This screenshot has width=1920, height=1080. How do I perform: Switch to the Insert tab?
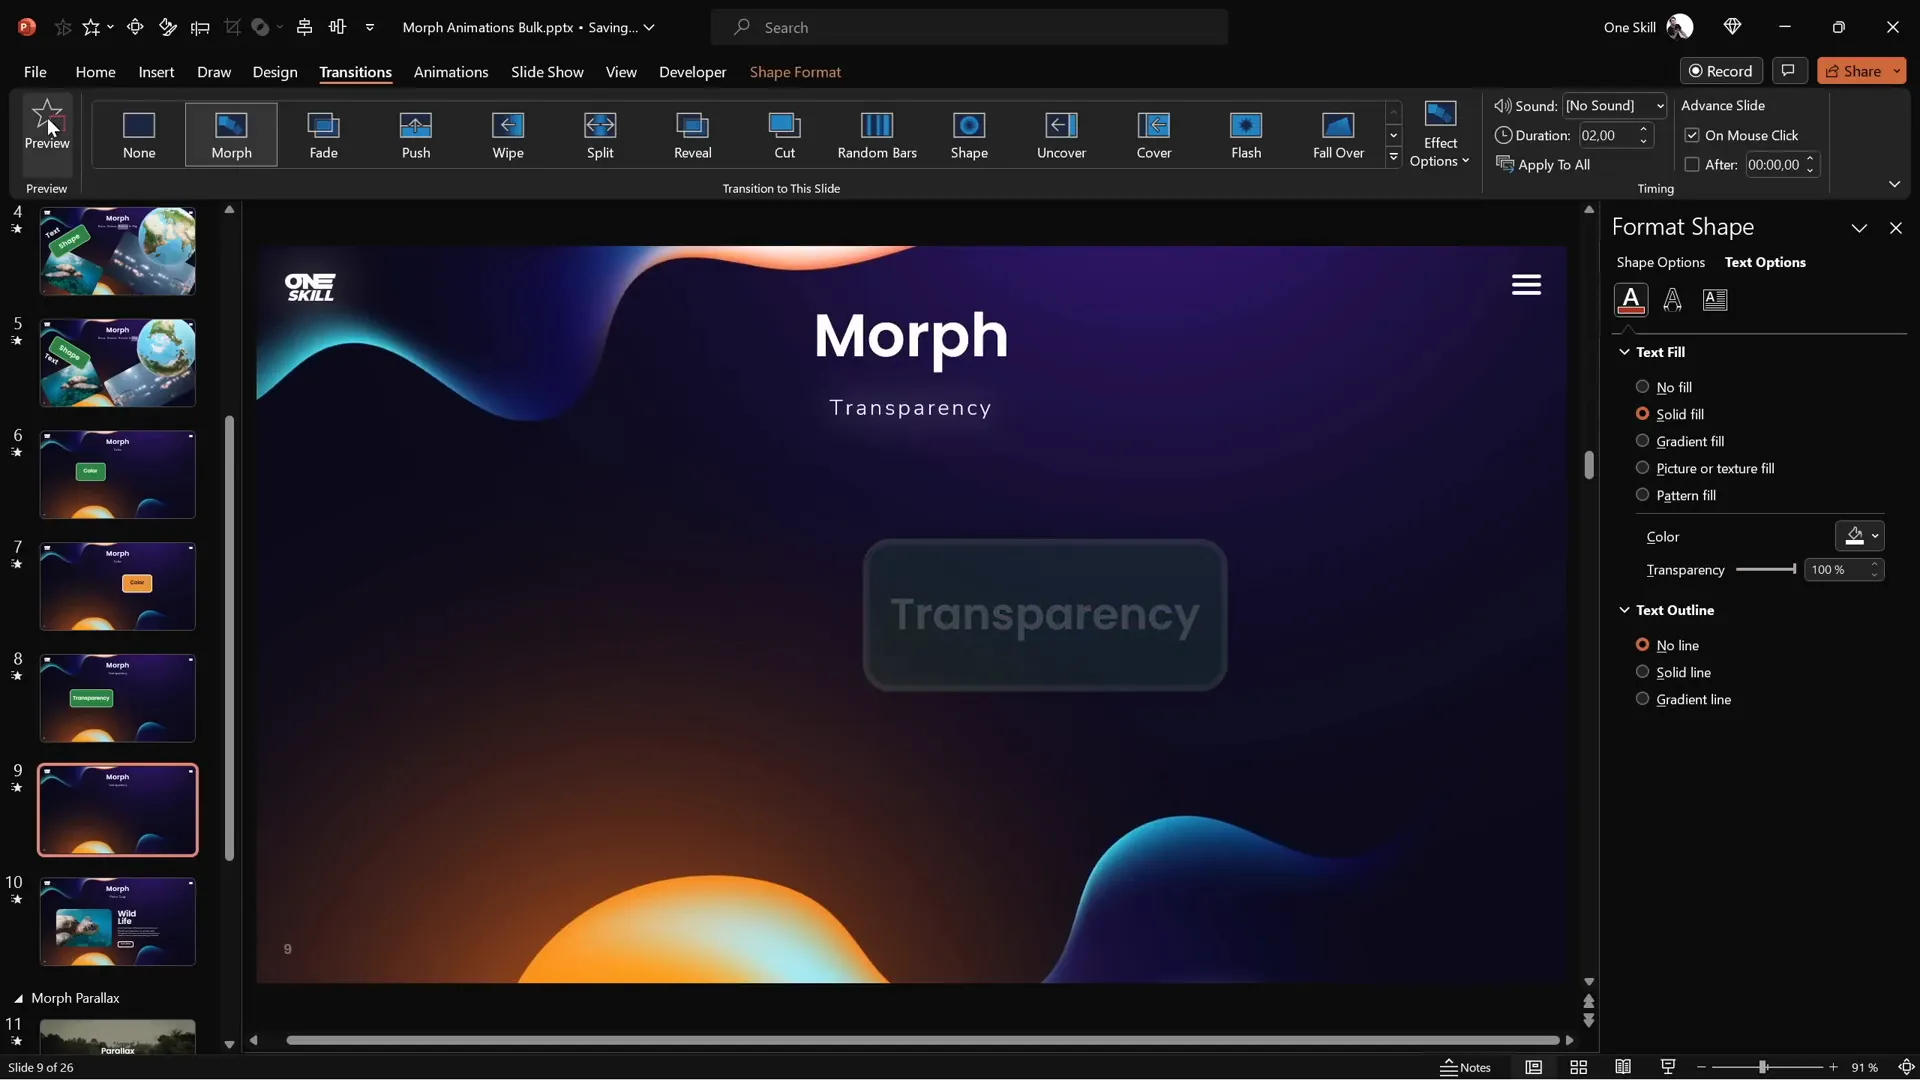pyautogui.click(x=156, y=72)
